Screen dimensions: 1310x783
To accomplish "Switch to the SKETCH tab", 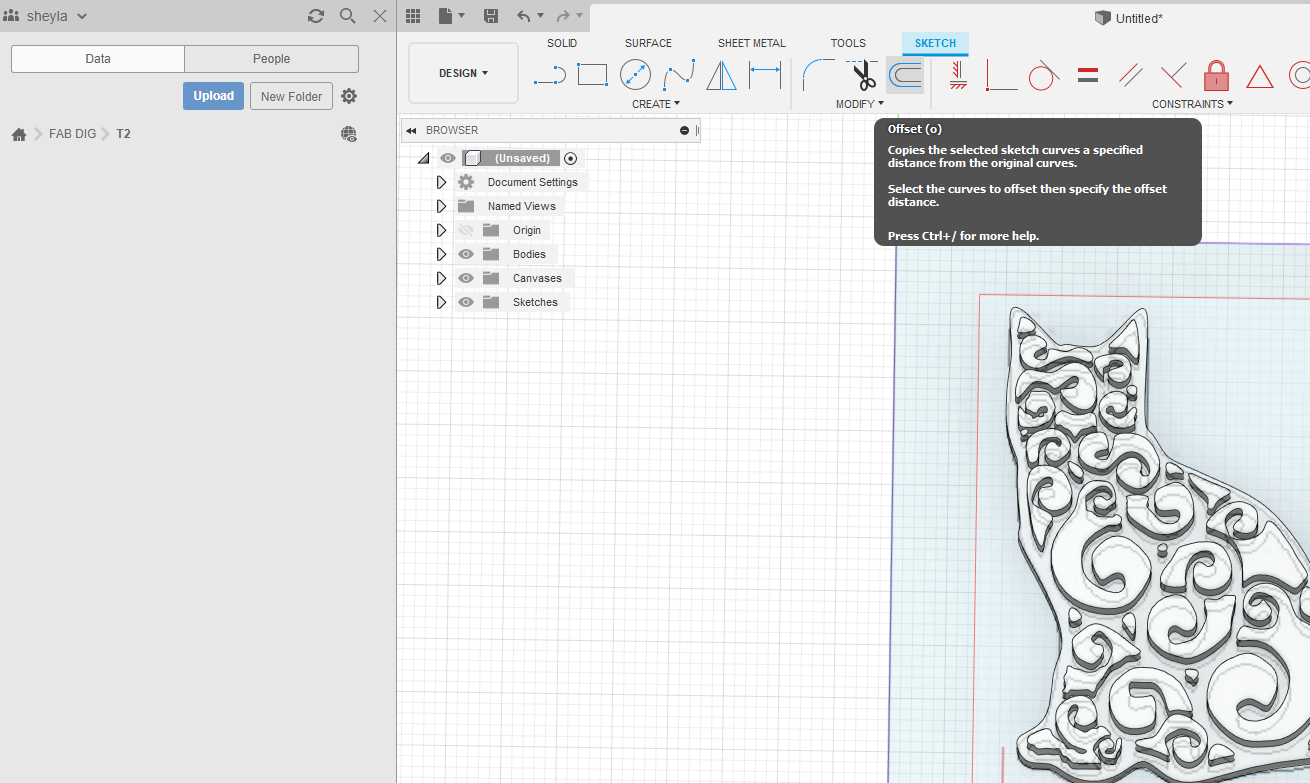I will 935,43.
